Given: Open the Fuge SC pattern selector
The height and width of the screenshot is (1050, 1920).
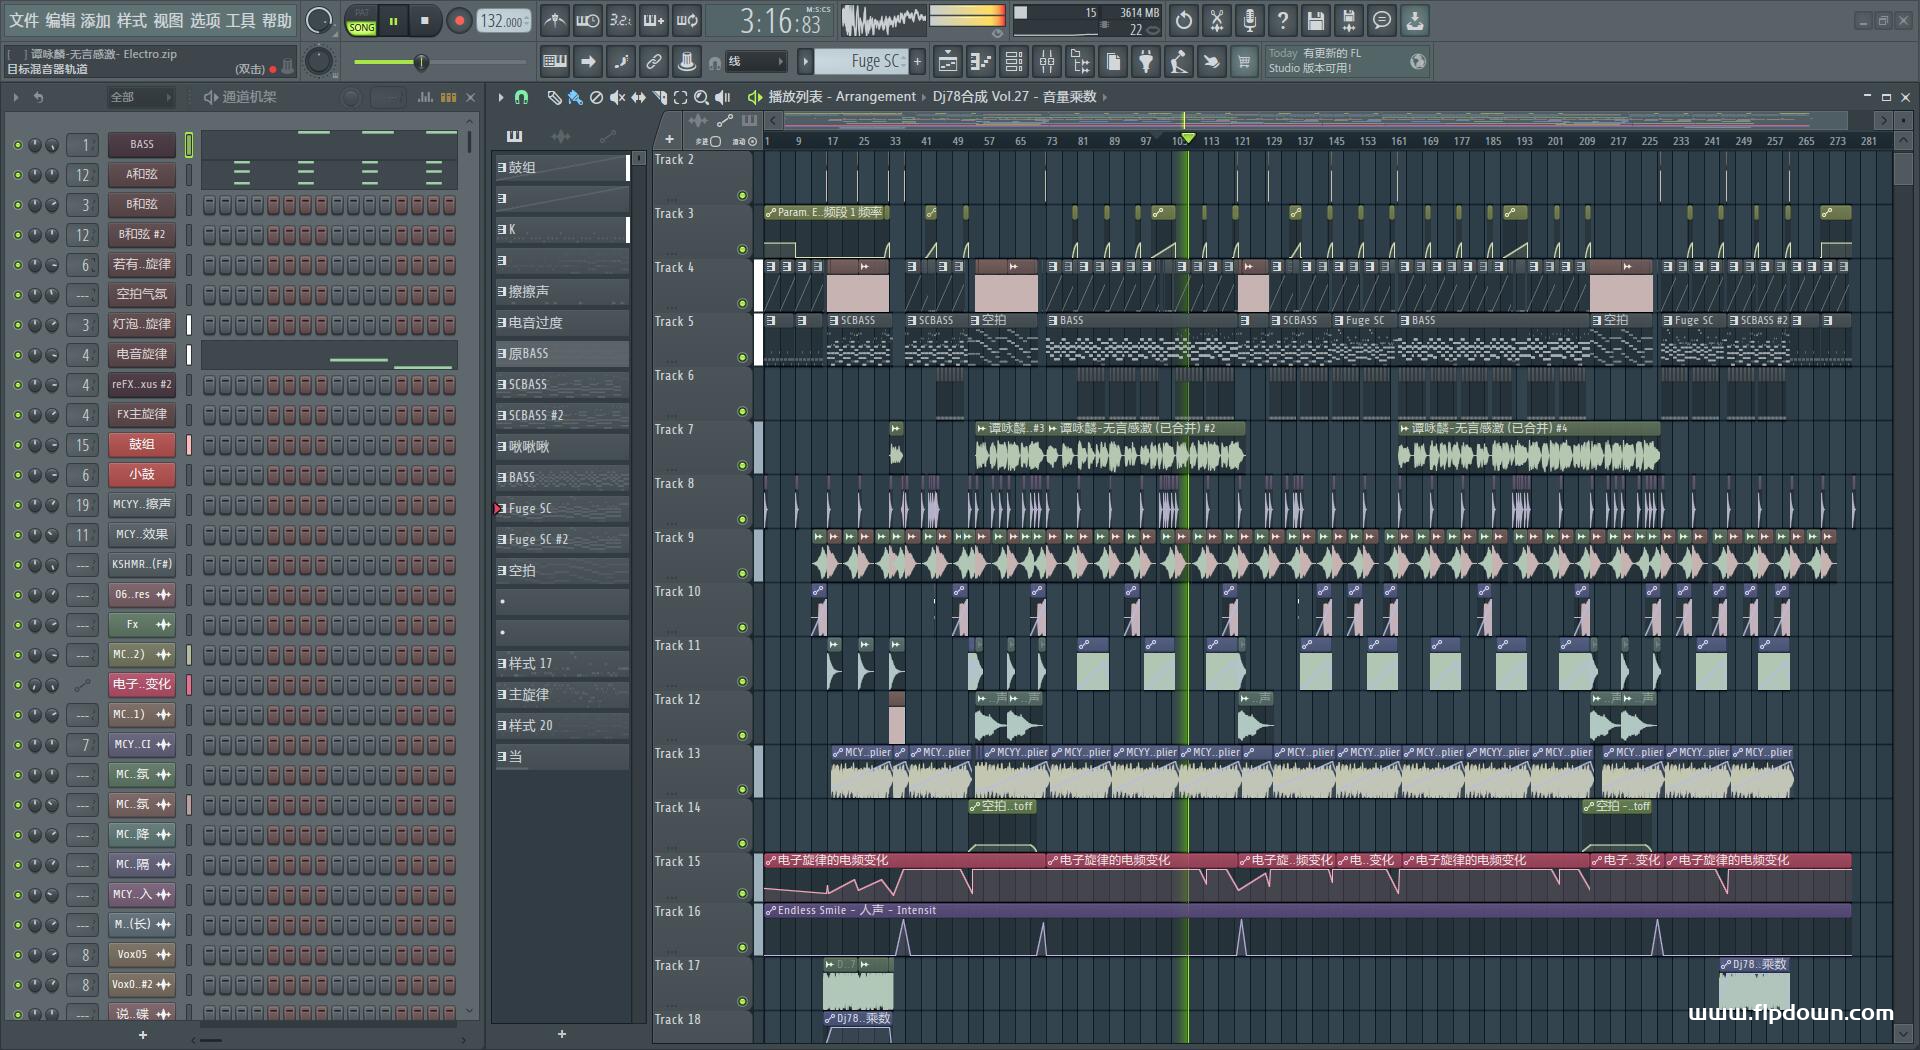Looking at the screenshot, I should pyautogui.click(x=861, y=62).
